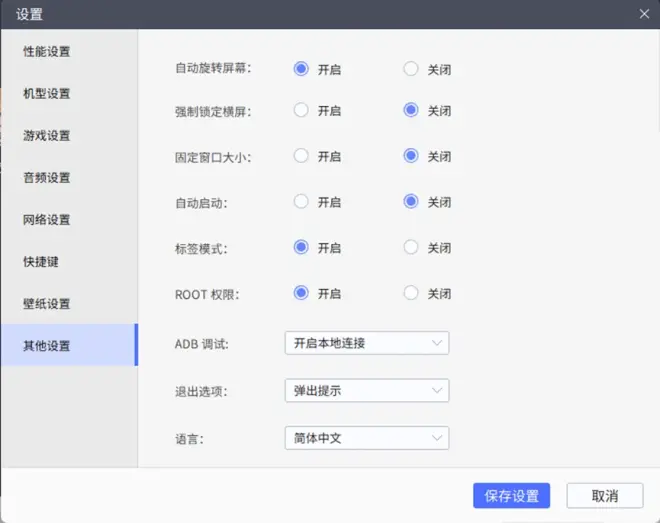
Task: Select 关闭 for 自动启动
Action: [411, 202]
